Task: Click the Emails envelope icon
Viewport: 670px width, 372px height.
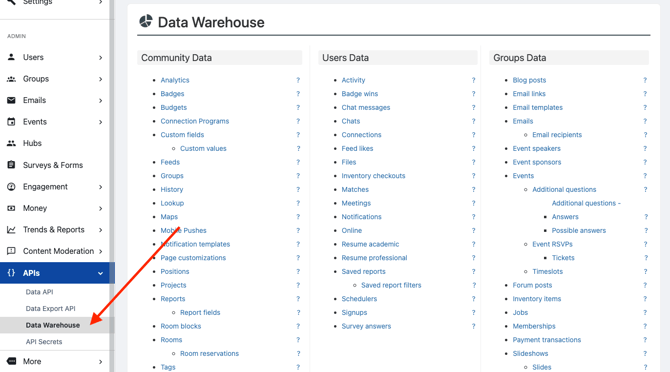Action: [x=12, y=100]
